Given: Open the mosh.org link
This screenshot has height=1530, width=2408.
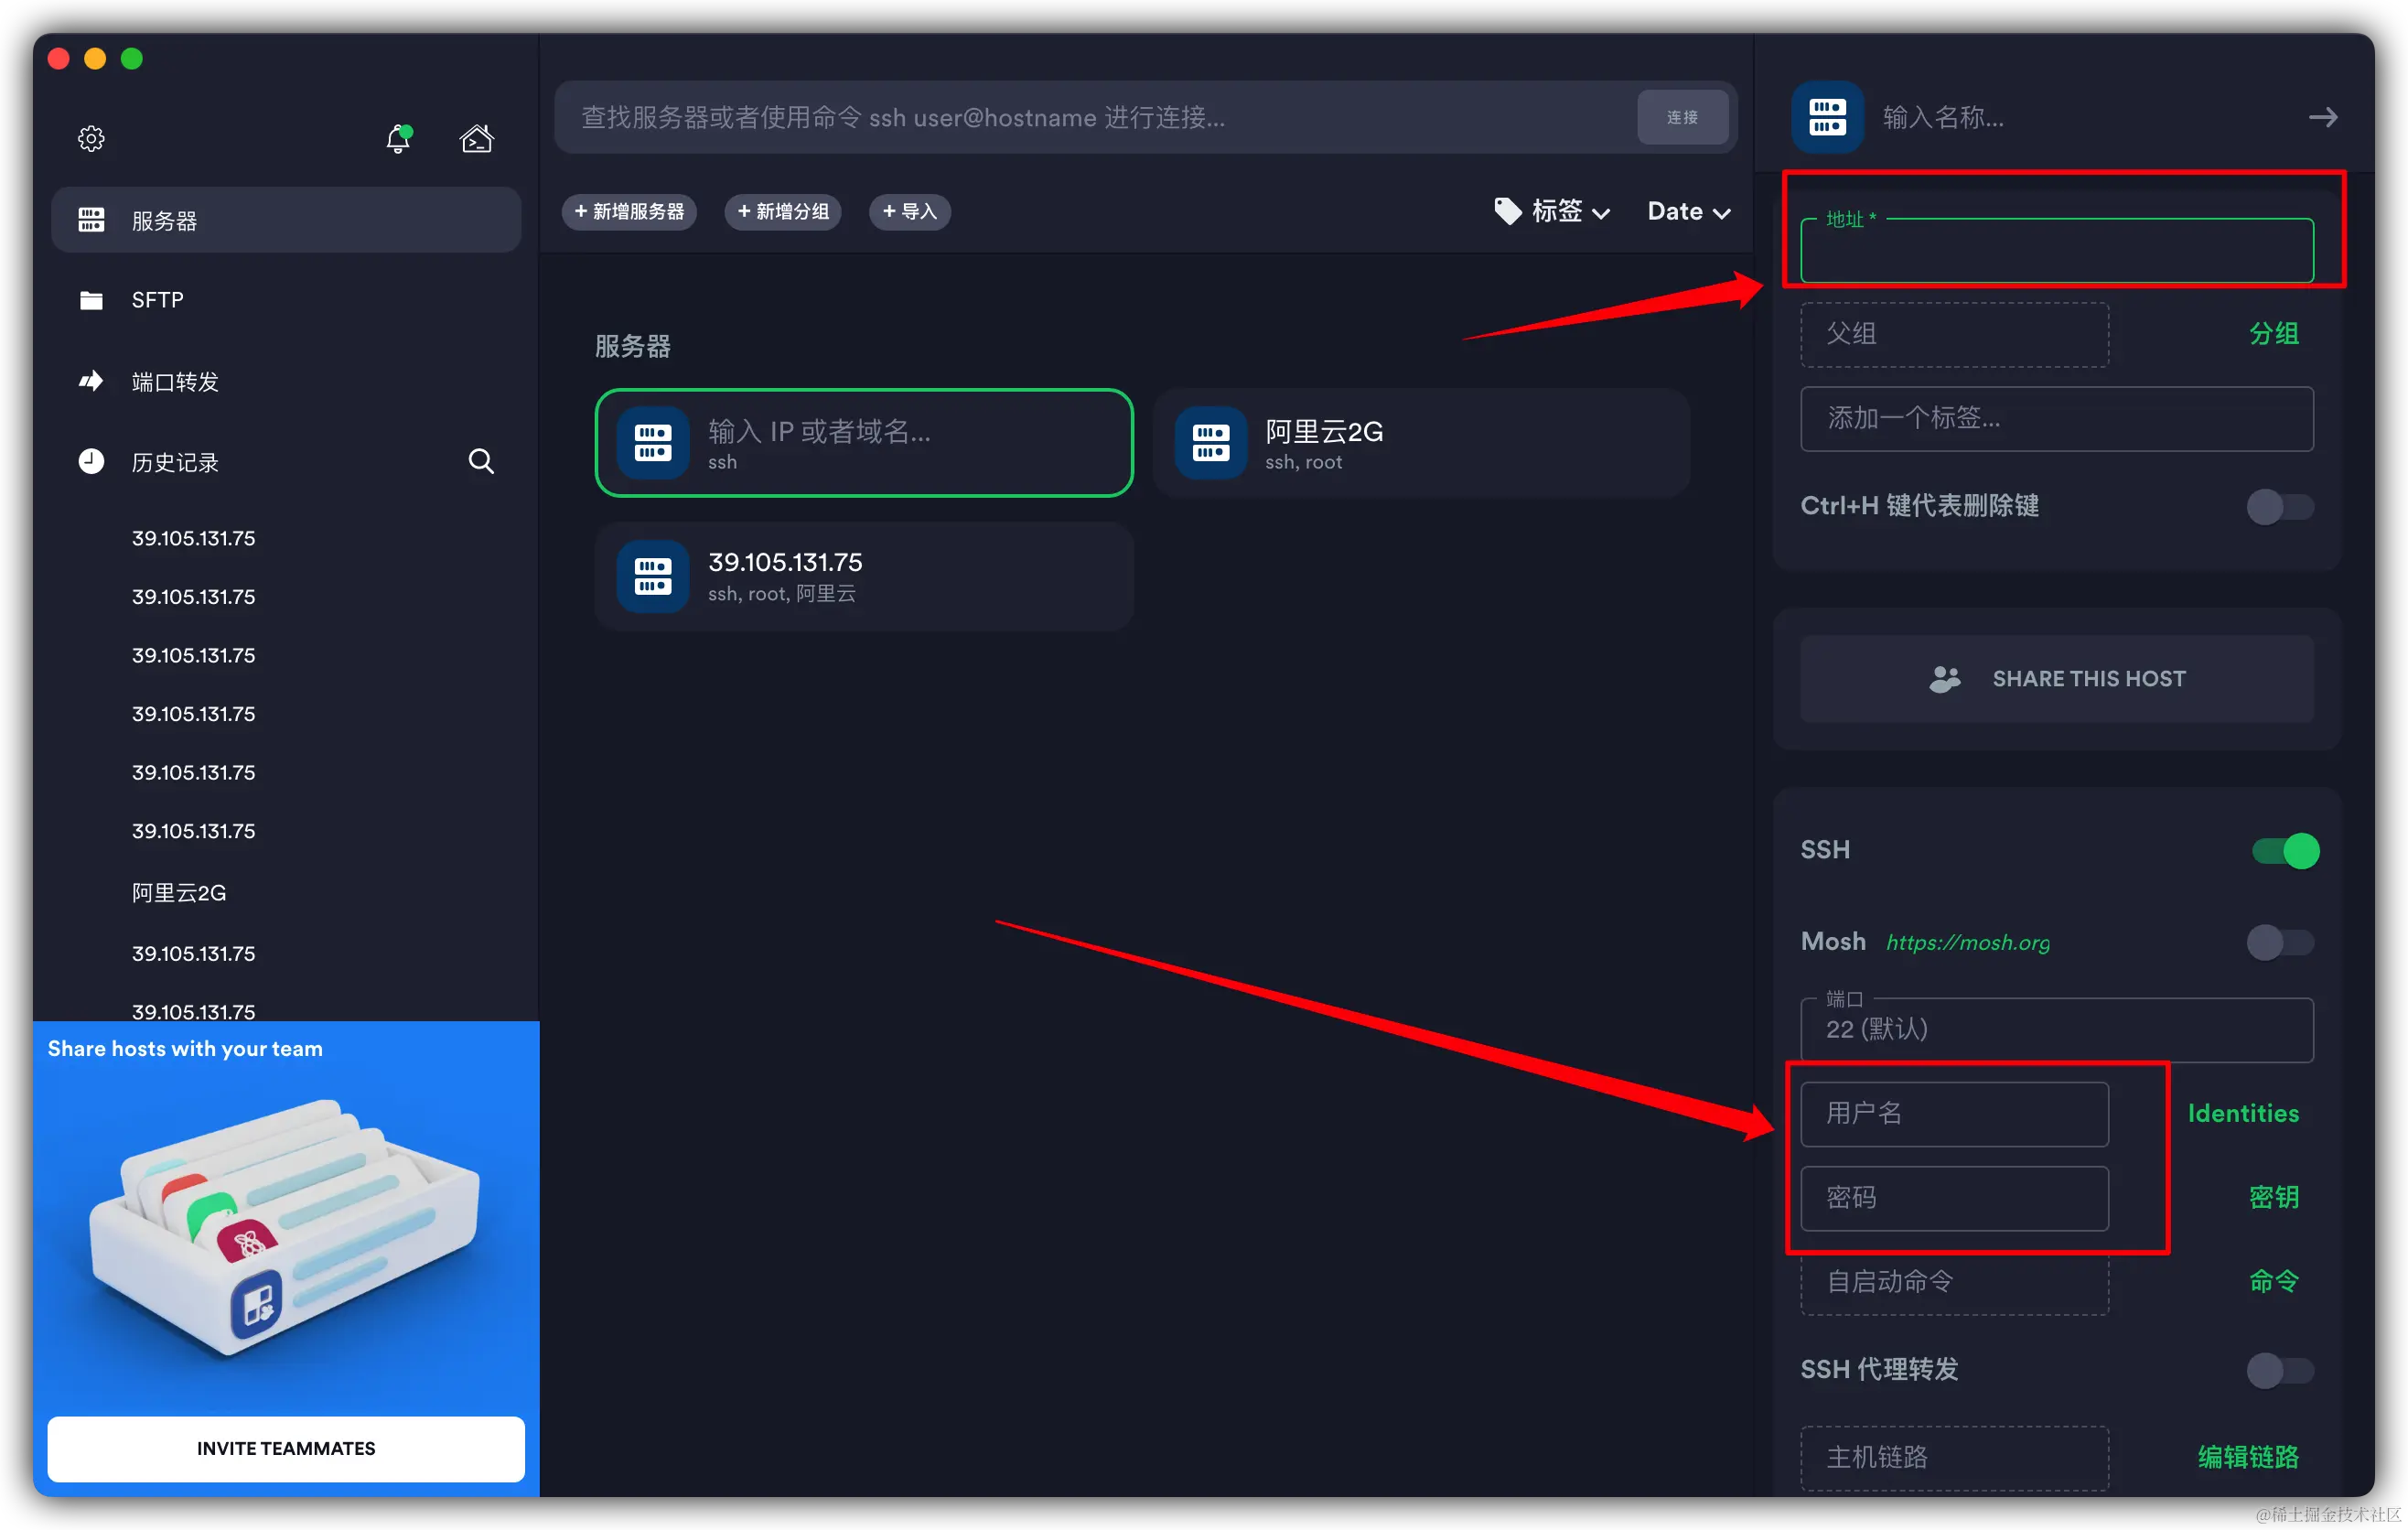Looking at the screenshot, I should click(1967, 942).
